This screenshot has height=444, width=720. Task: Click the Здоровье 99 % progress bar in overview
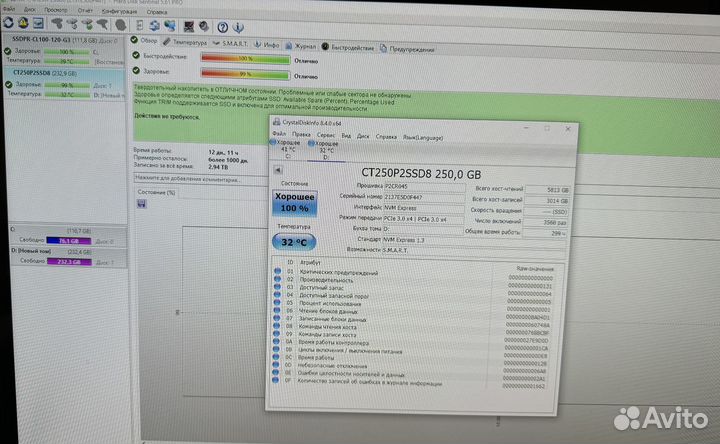[245, 74]
